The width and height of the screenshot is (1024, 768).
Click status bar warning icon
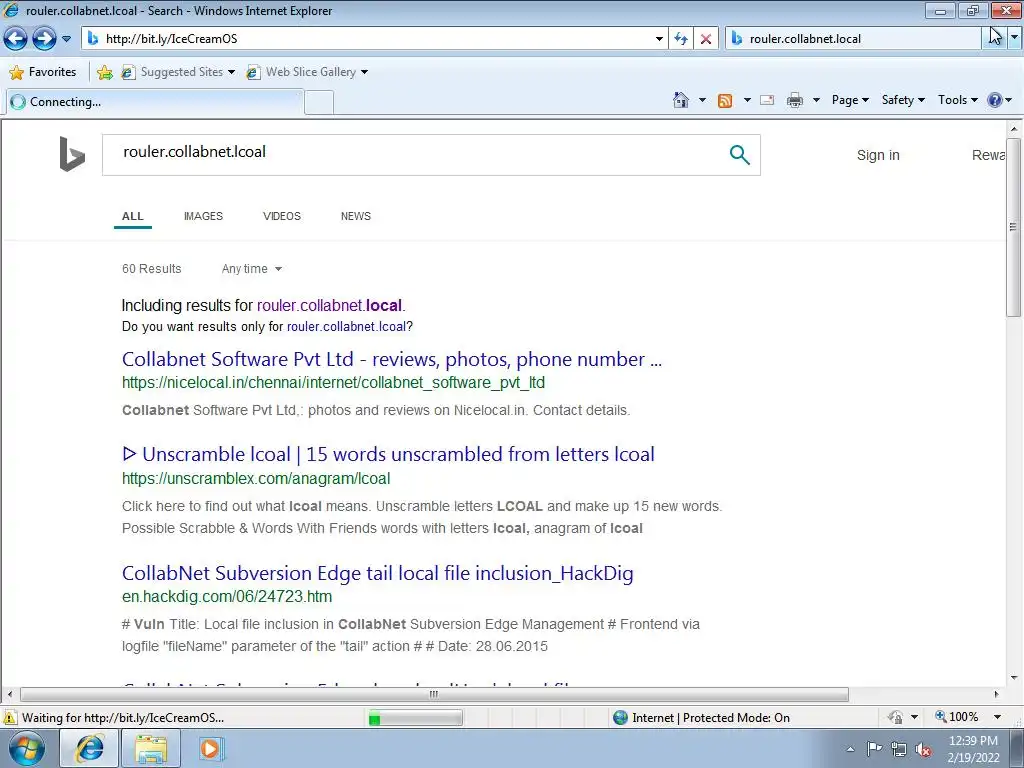10,718
